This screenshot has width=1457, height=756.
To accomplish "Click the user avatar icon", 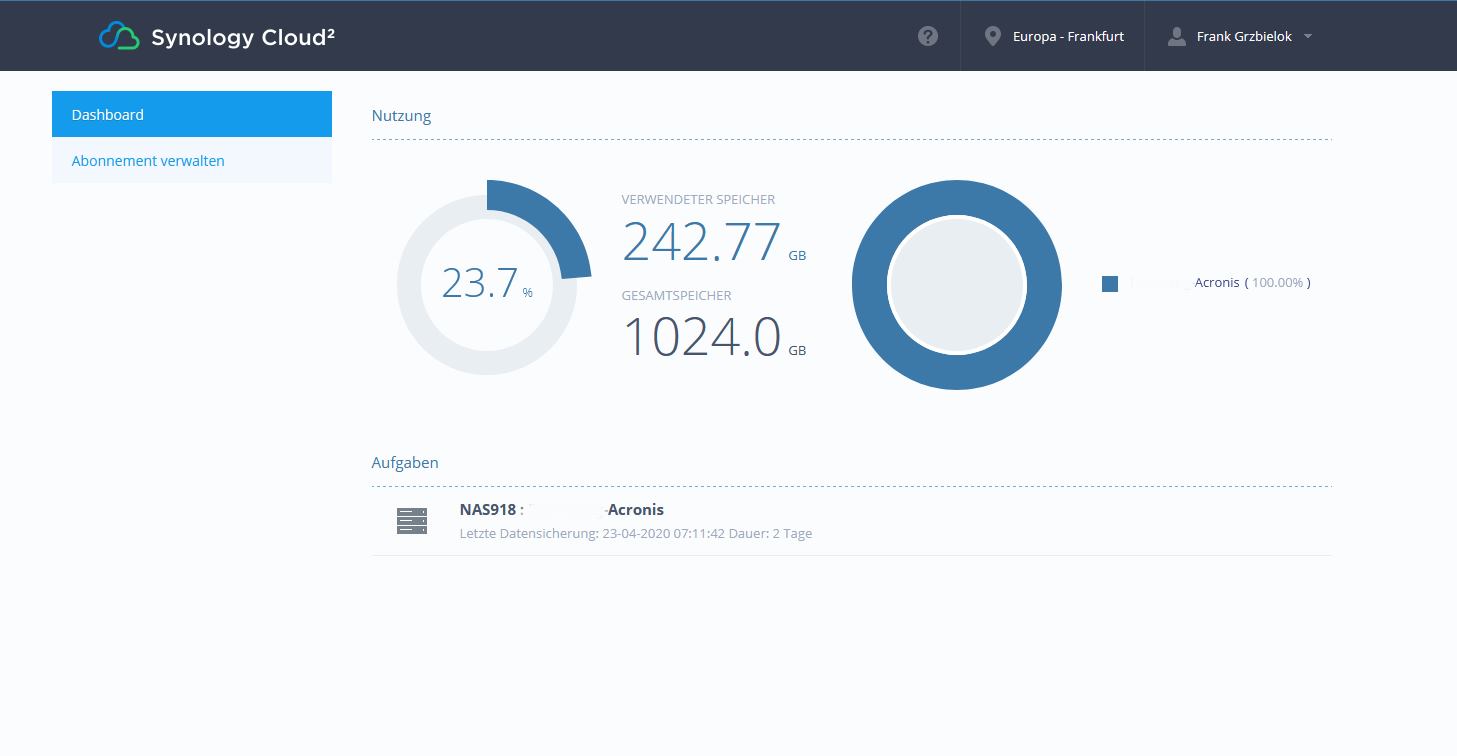I will [1176, 36].
